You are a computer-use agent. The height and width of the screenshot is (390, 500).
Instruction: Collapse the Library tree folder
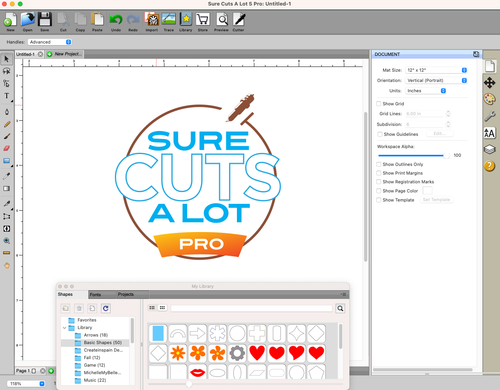[64, 328]
